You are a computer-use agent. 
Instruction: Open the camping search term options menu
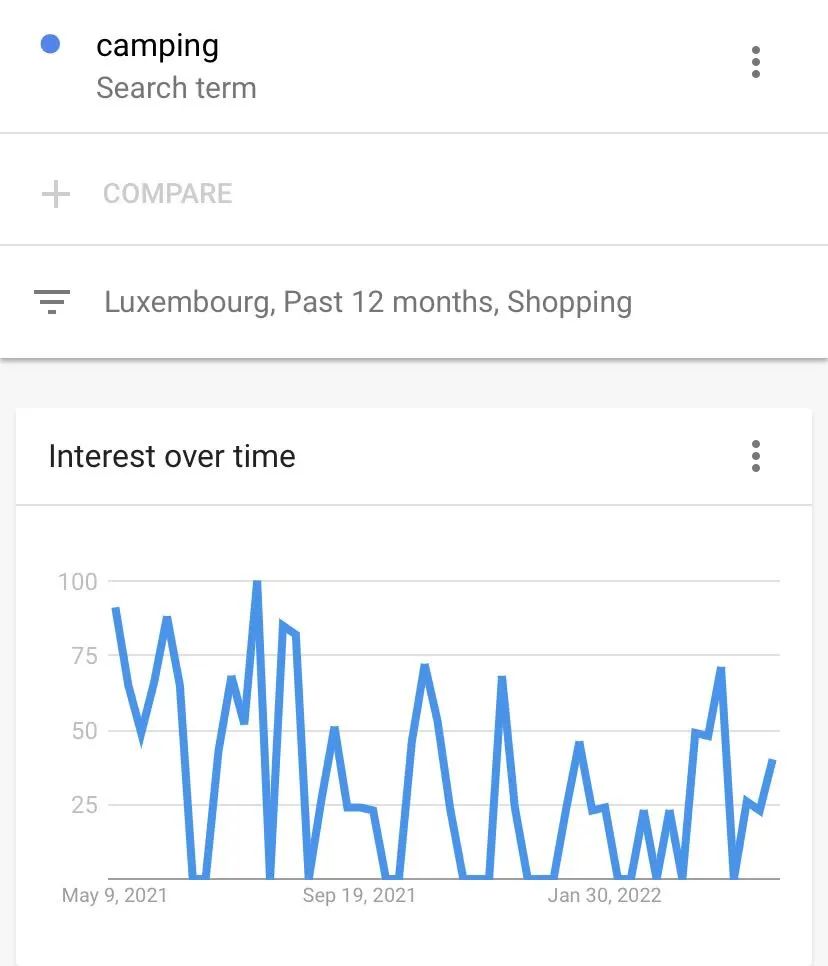[756, 62]
